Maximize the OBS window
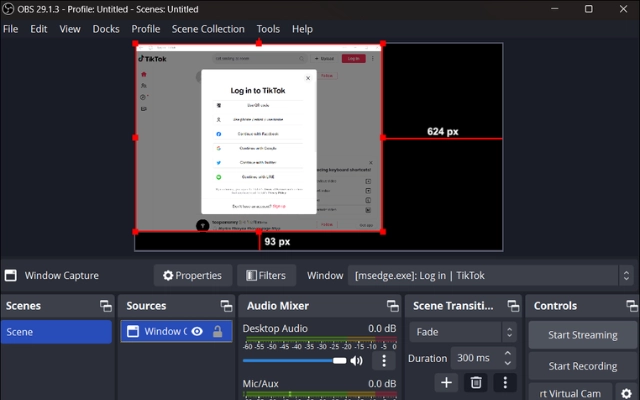Image resolution: width=640 pixels, height=400 pixels. pyautogui.click(x=589, y=9)
